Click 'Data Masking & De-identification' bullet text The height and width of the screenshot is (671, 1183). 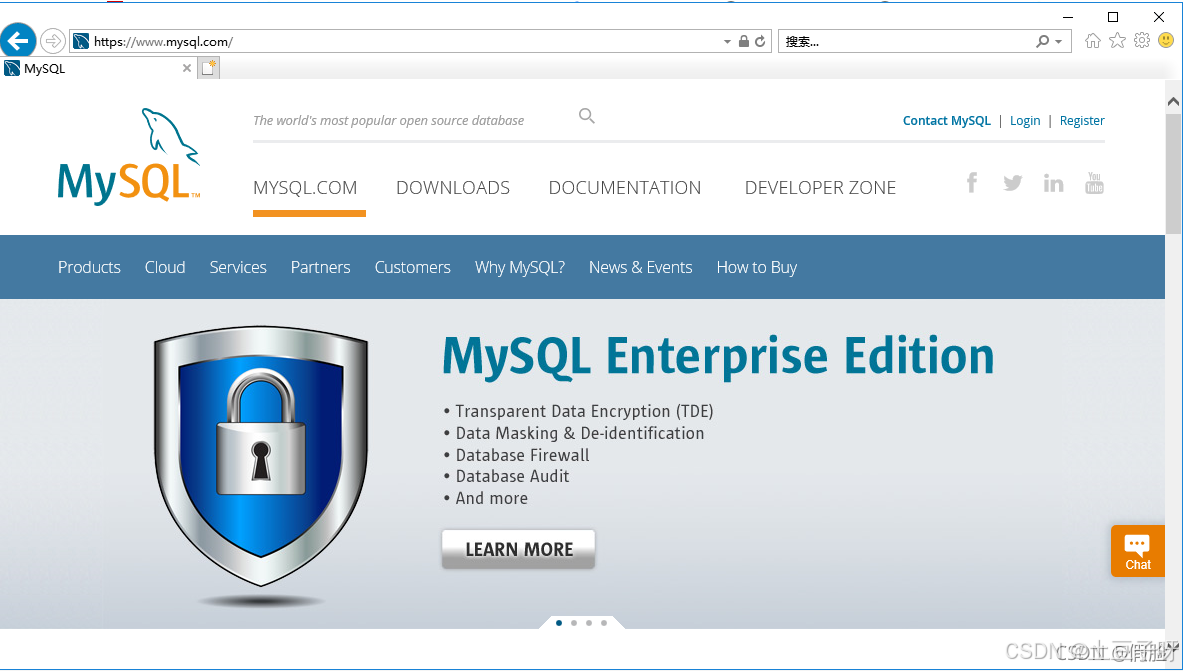pyautogui.click(x=579, y=433)
